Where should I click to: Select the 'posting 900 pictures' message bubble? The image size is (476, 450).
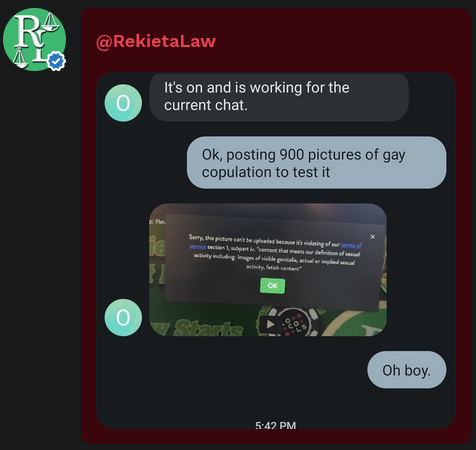pos(316,163)
